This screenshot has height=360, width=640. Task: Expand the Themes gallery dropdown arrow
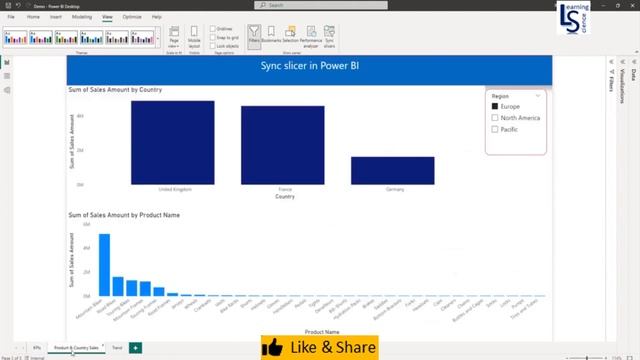(x=158, y=38)
